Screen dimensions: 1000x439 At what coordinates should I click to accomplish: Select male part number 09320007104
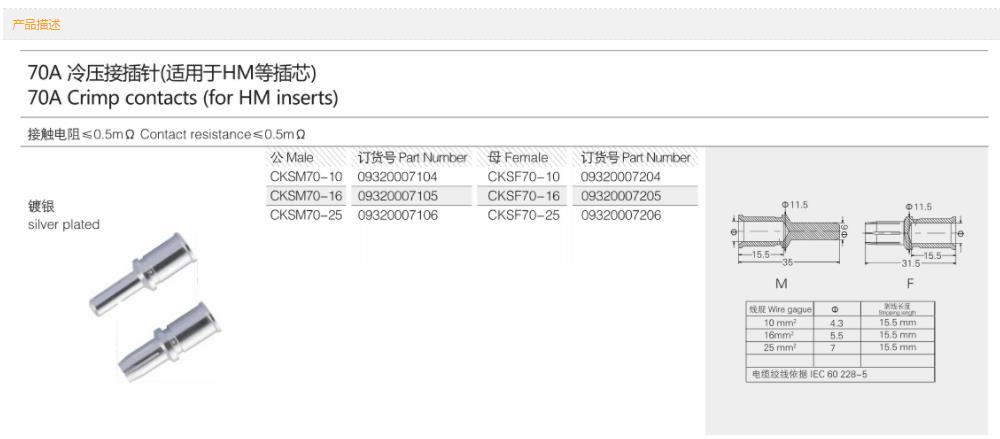[x=398, y=177]
